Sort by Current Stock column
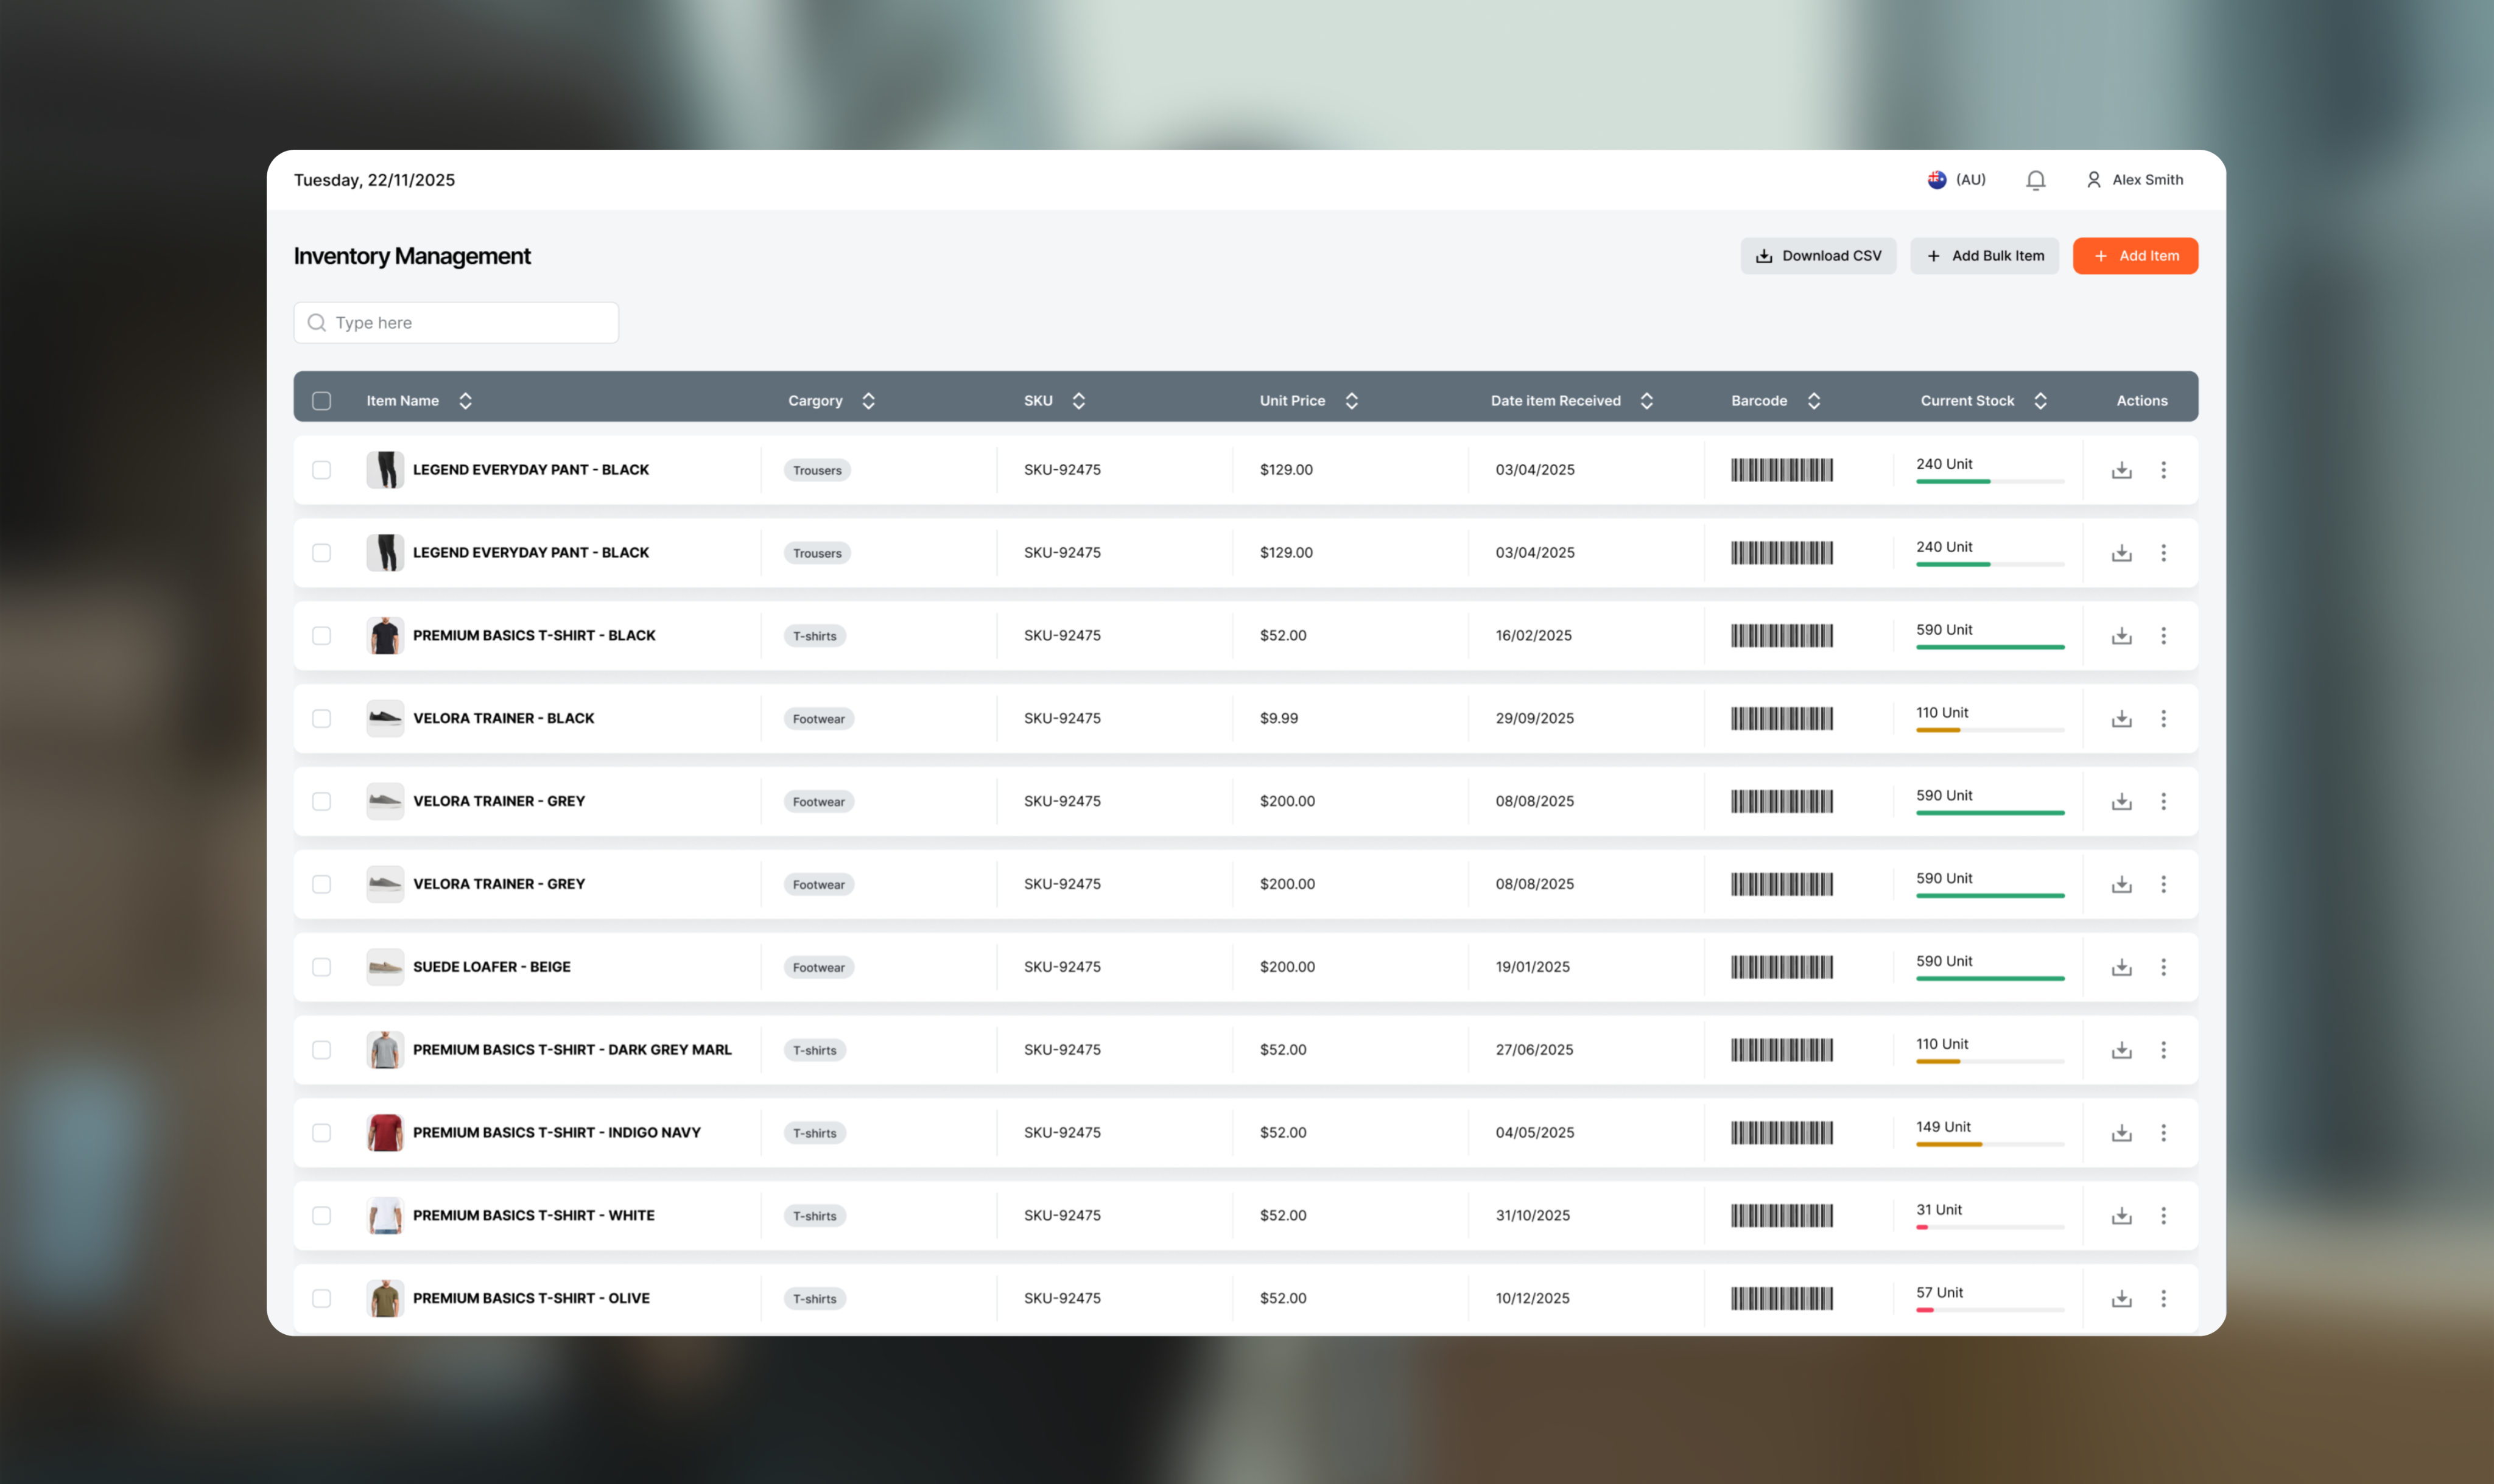 coord(2040,401)
